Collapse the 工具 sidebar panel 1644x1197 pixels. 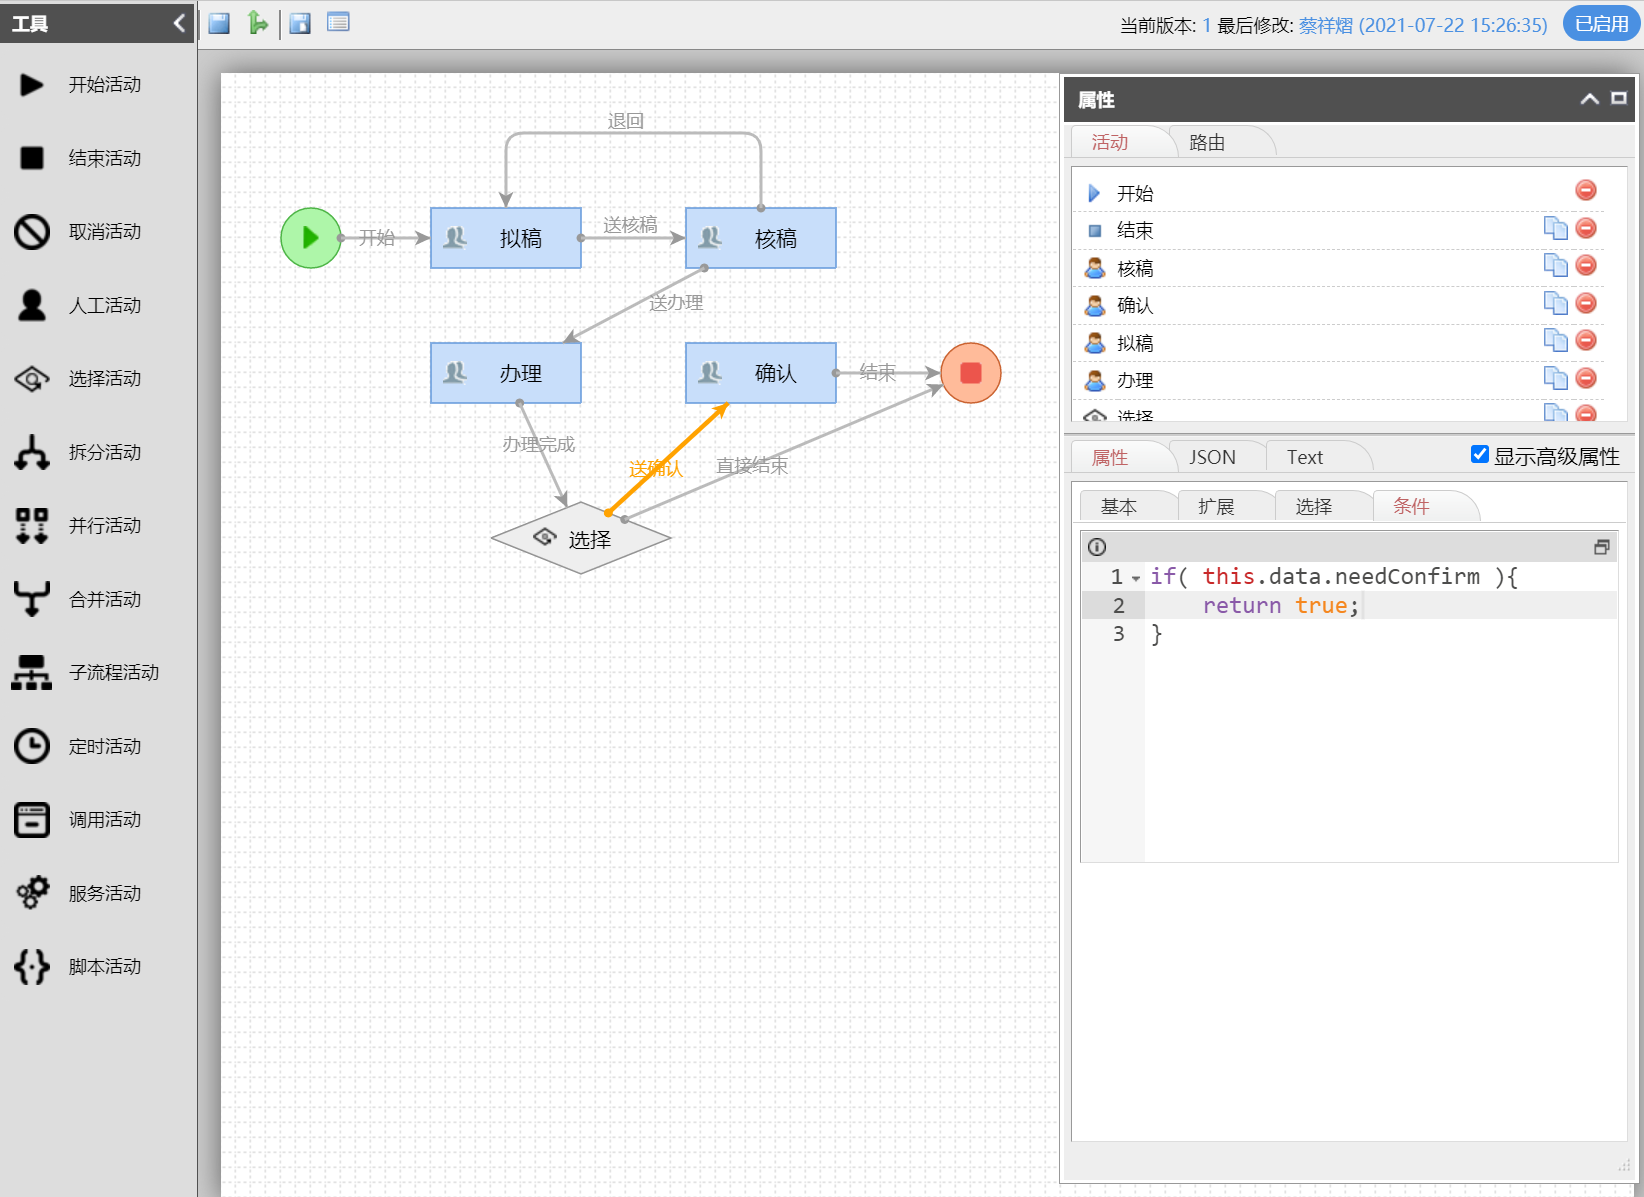pos(179,23)
